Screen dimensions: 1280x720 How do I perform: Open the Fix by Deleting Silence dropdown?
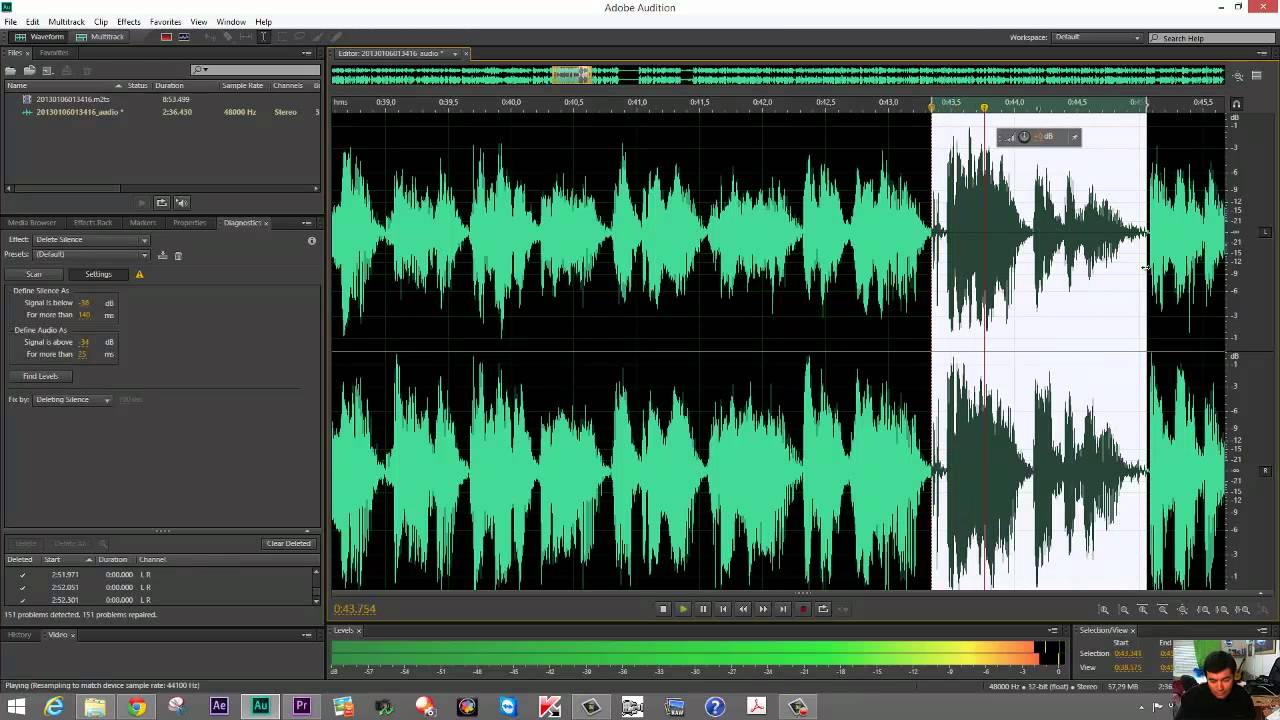(x=73, y=400)
